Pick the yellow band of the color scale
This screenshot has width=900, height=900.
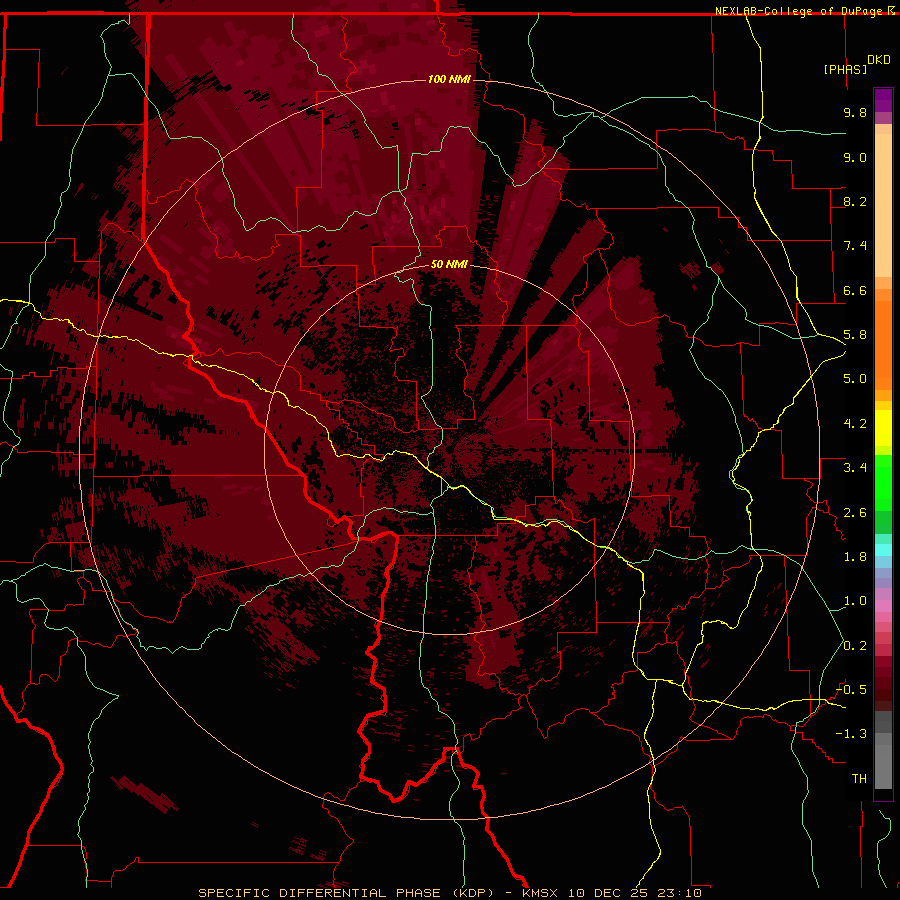tap(883, 428)
